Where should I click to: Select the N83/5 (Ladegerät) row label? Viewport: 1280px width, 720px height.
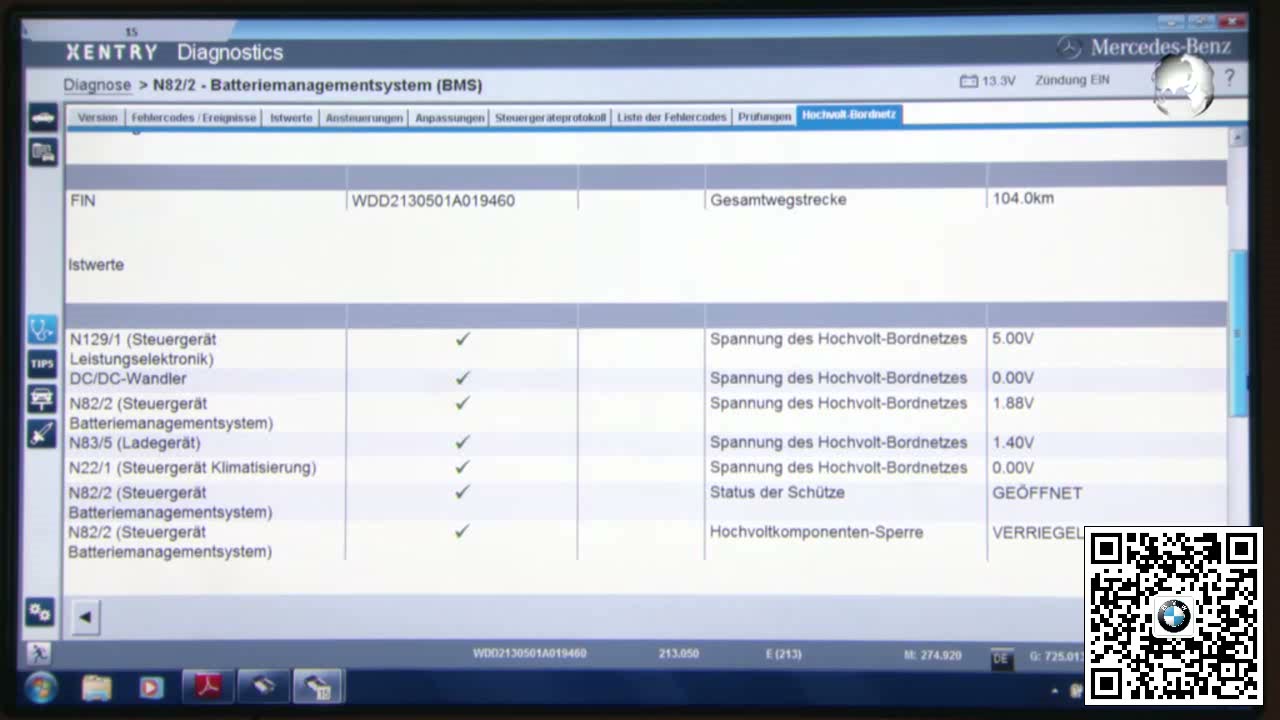click(135, 443)
